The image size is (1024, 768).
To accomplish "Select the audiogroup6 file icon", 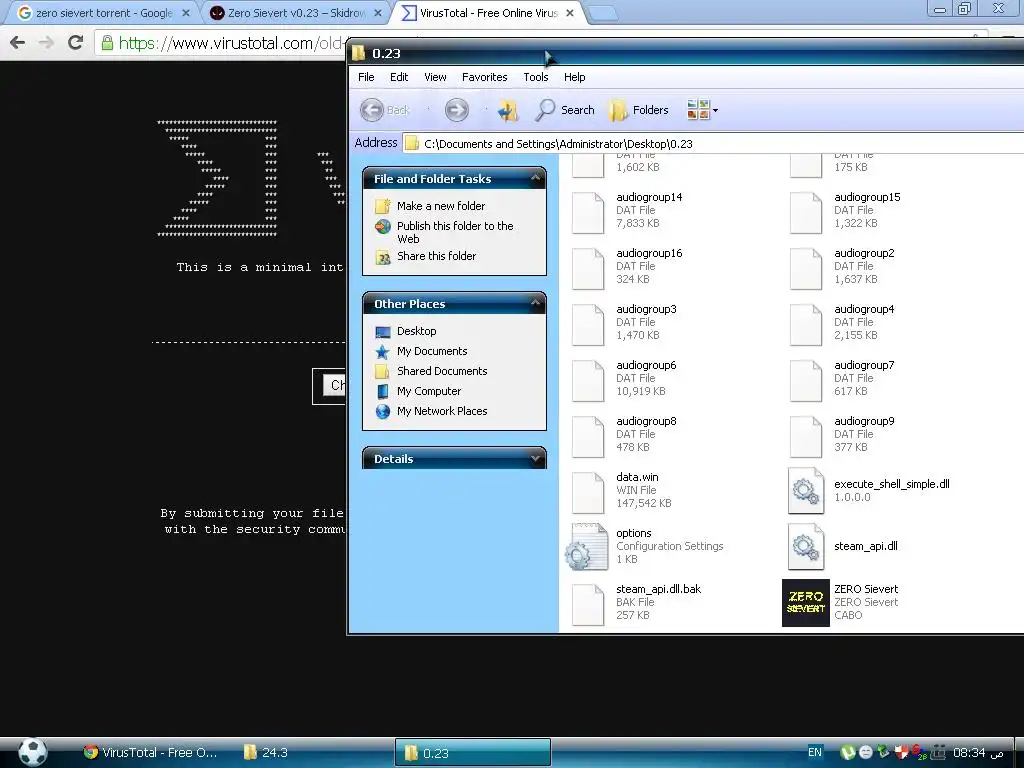I will pyautogui.click(x=588, y=381).
